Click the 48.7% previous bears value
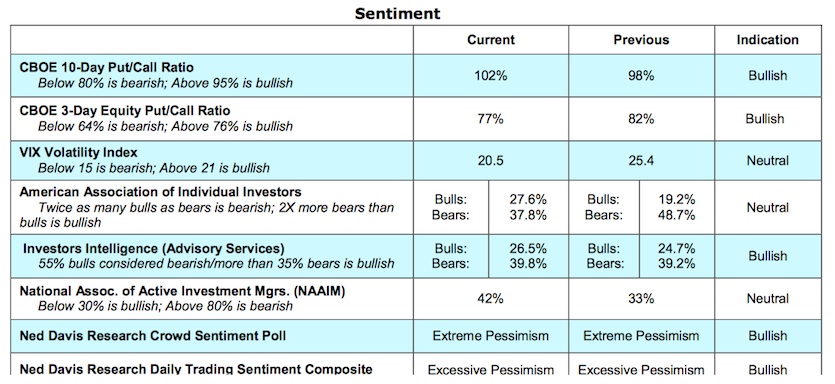835x384 pixels. (x=676, y=215)
